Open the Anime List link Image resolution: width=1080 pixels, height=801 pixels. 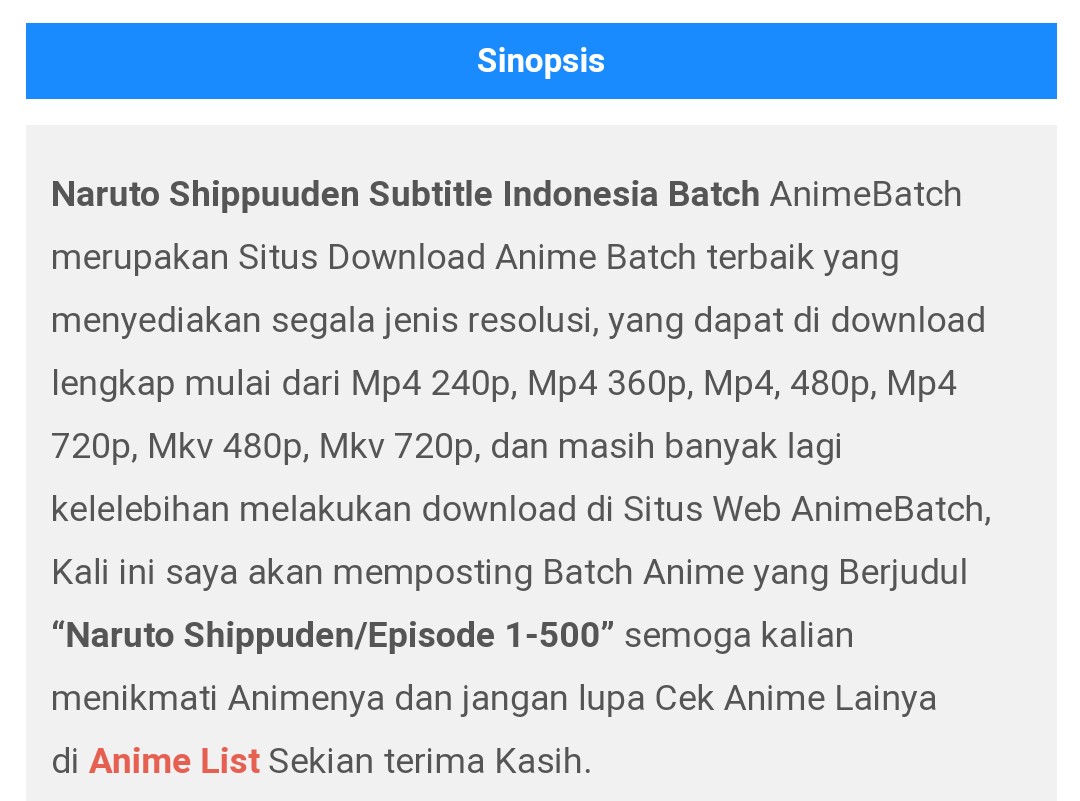click(174, 761)
